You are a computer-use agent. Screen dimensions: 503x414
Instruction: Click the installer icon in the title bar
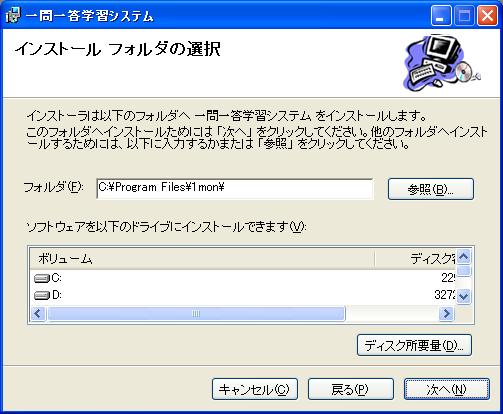click(x=13, y=16)
